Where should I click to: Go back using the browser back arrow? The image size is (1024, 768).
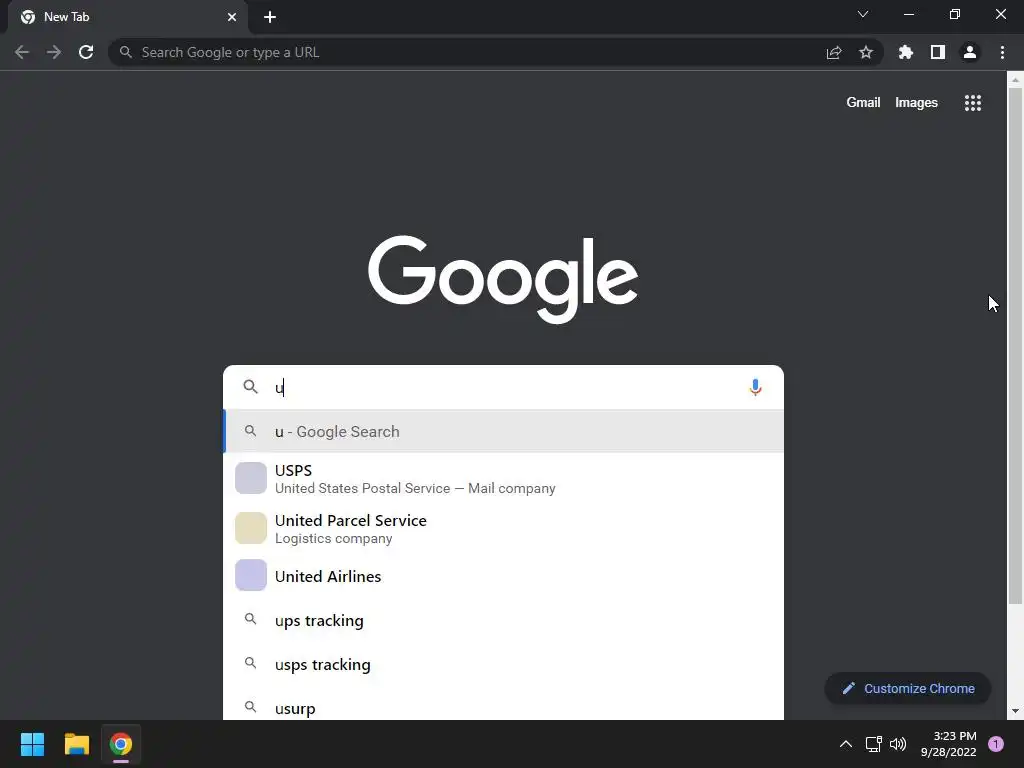tap(22, 52)
